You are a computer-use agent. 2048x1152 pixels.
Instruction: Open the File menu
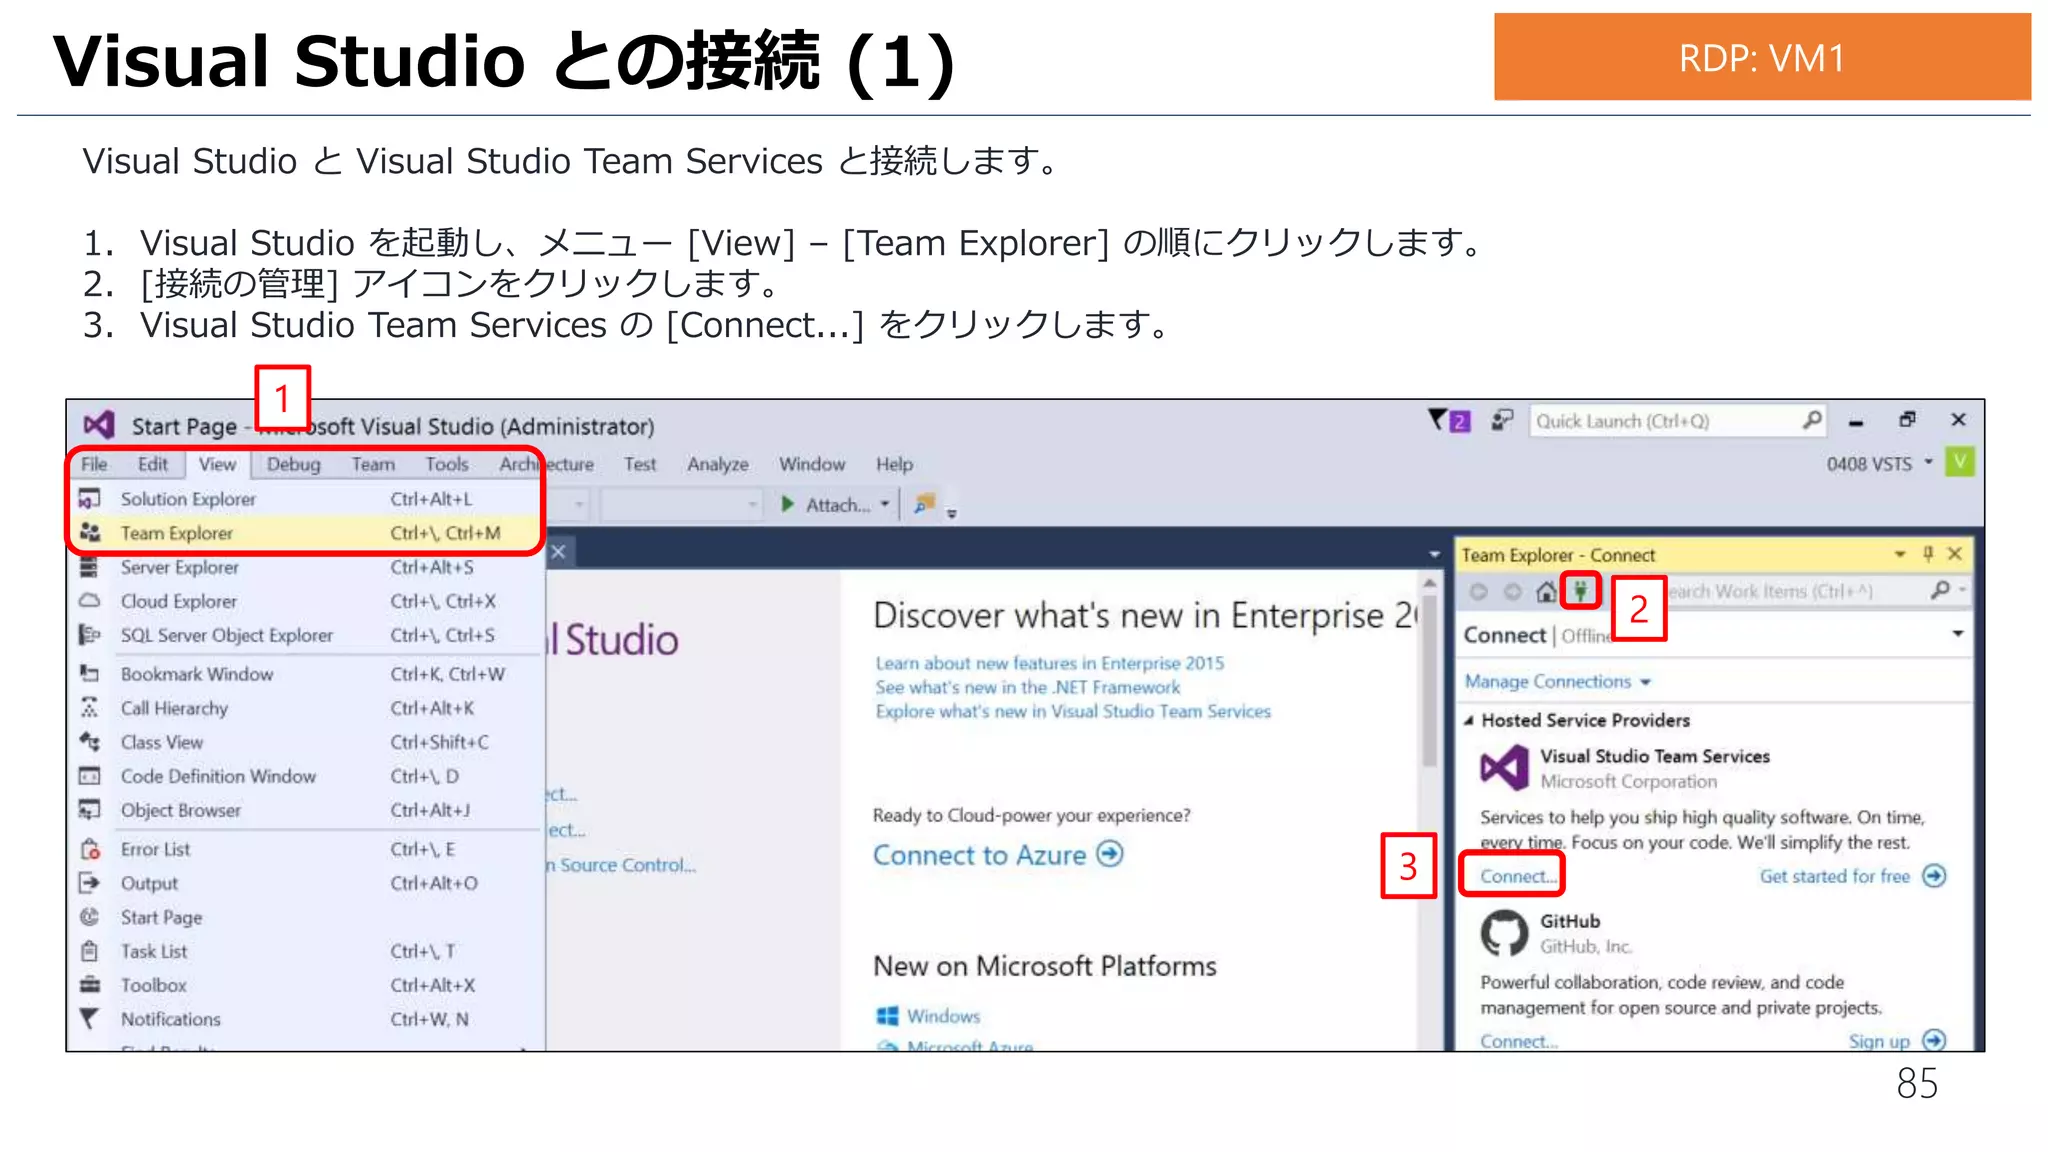[94, 464]
